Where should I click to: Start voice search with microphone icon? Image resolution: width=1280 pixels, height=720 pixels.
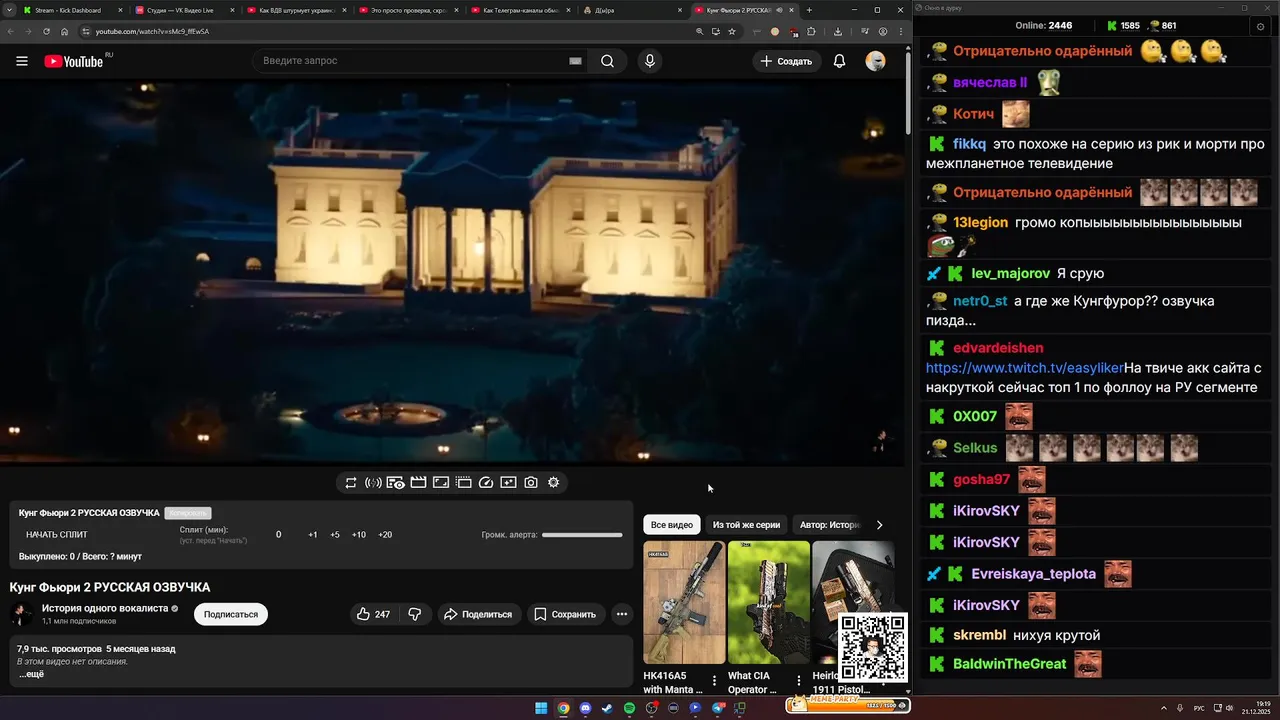[650, 61]
